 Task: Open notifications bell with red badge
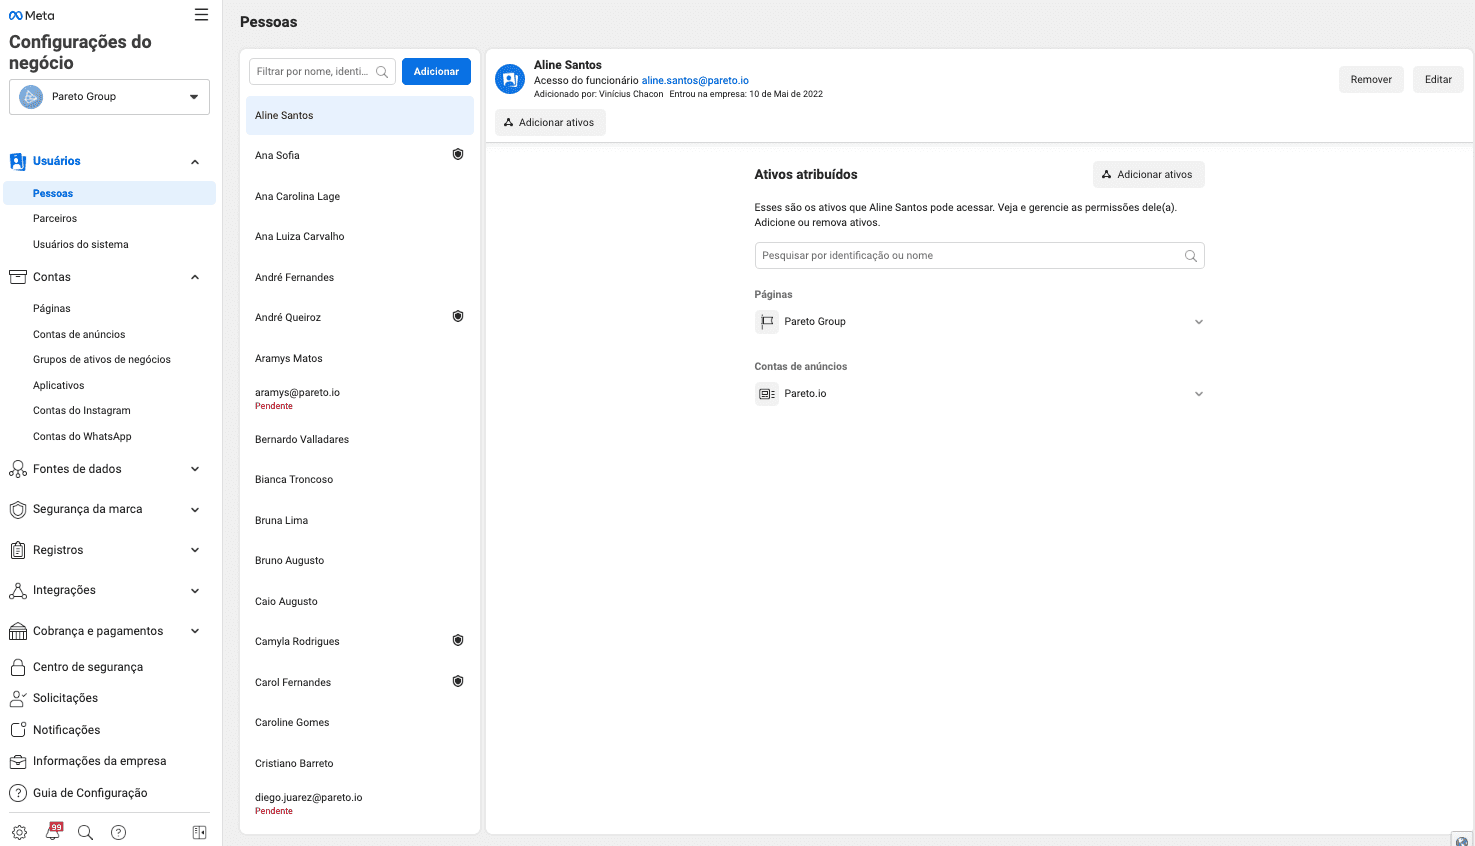pos(53,832)
